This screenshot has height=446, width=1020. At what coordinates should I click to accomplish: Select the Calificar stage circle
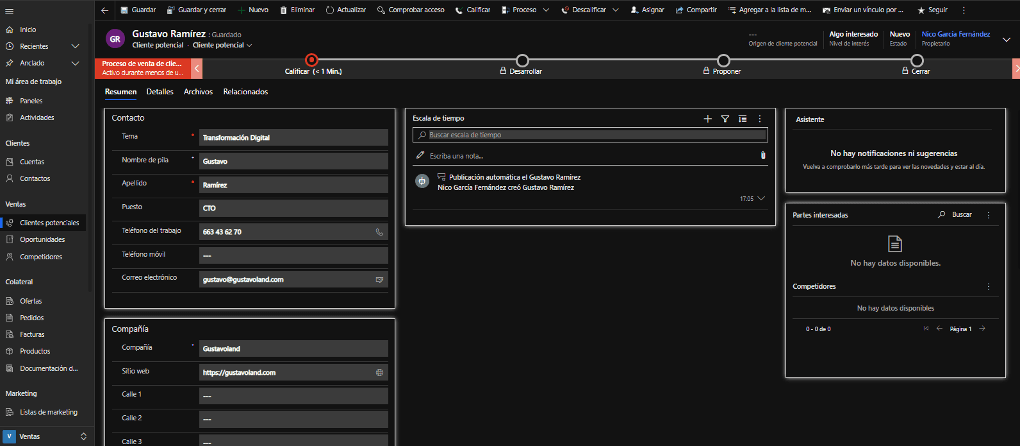pos(312,60)
